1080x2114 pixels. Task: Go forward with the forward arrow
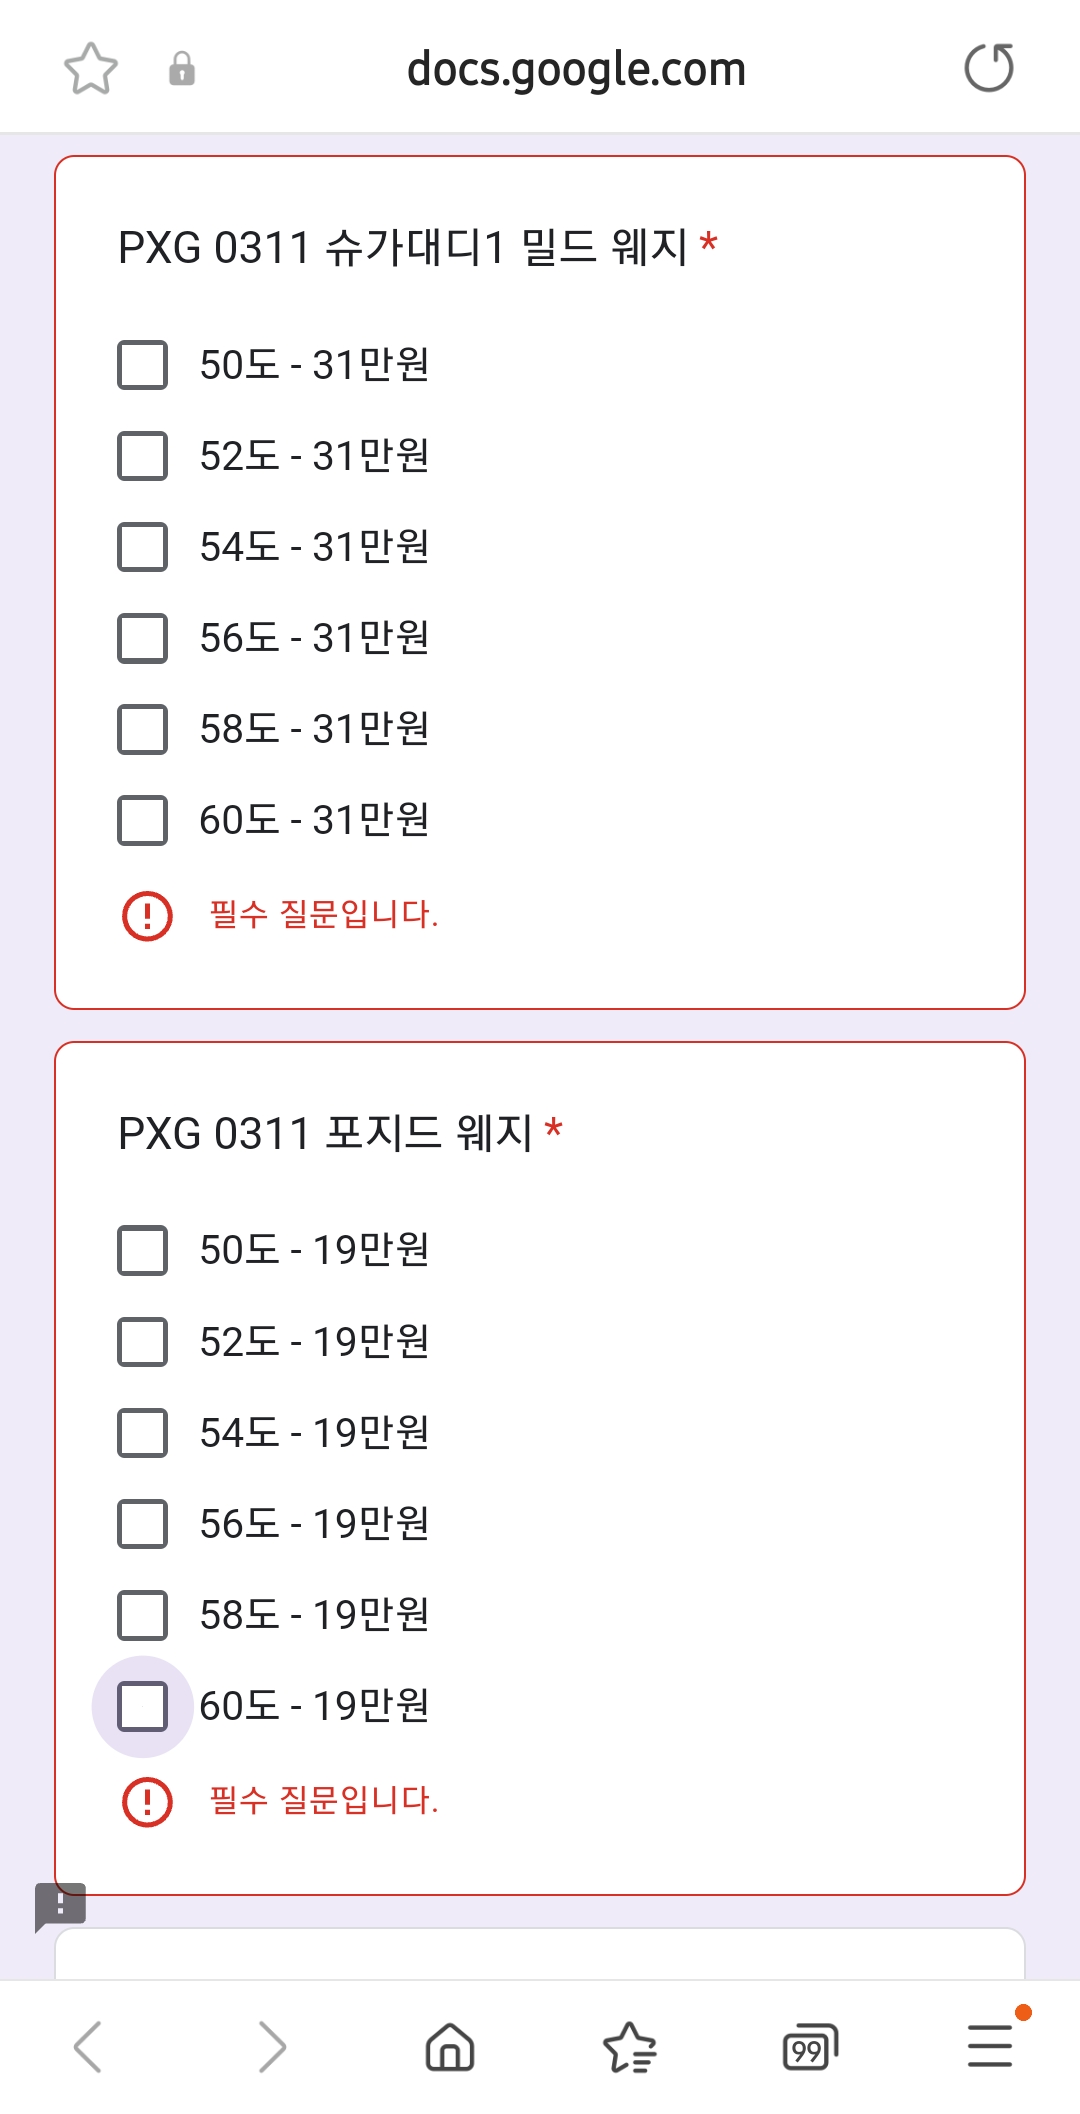point(271,2046)
